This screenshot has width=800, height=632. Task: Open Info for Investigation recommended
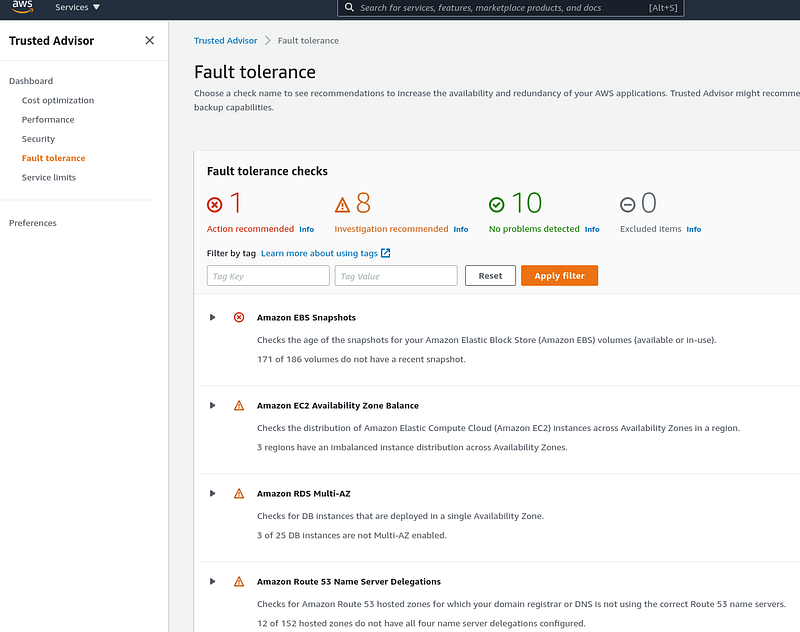461,229
